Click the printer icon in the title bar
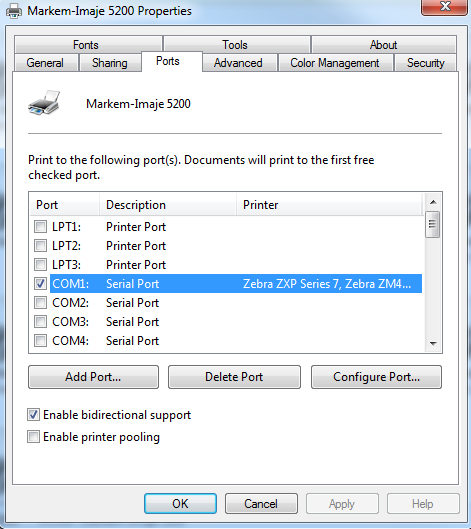The image size is (471, 529). pos(14,11)
